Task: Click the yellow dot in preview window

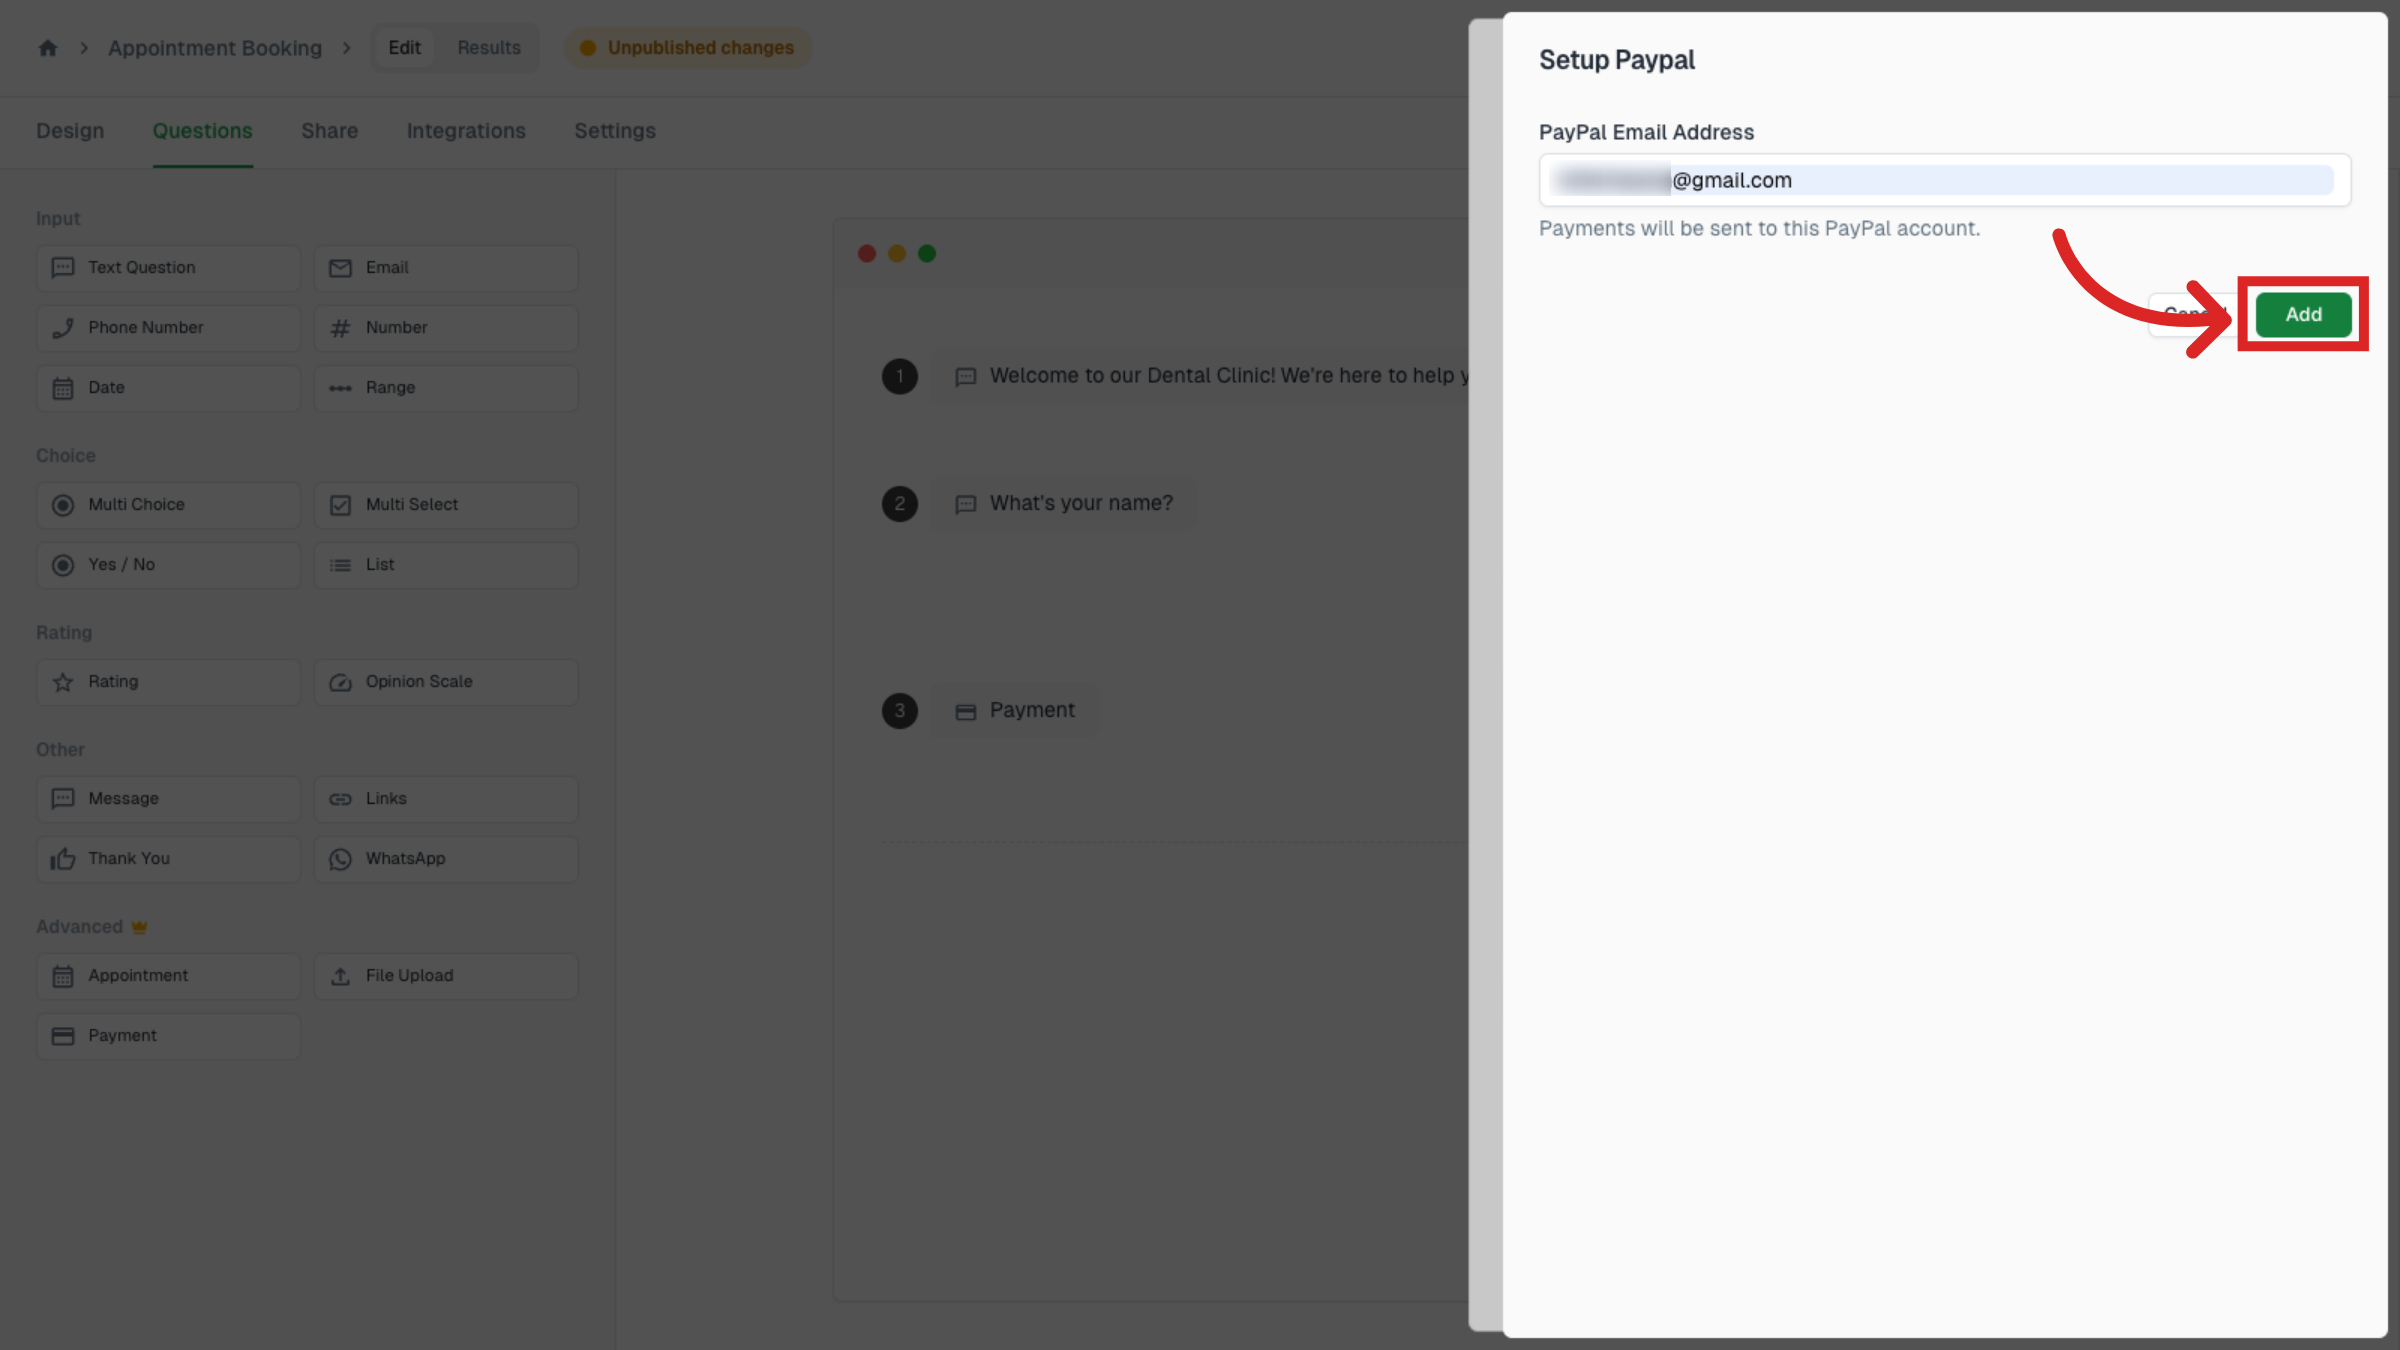Action: pos(897,254)
